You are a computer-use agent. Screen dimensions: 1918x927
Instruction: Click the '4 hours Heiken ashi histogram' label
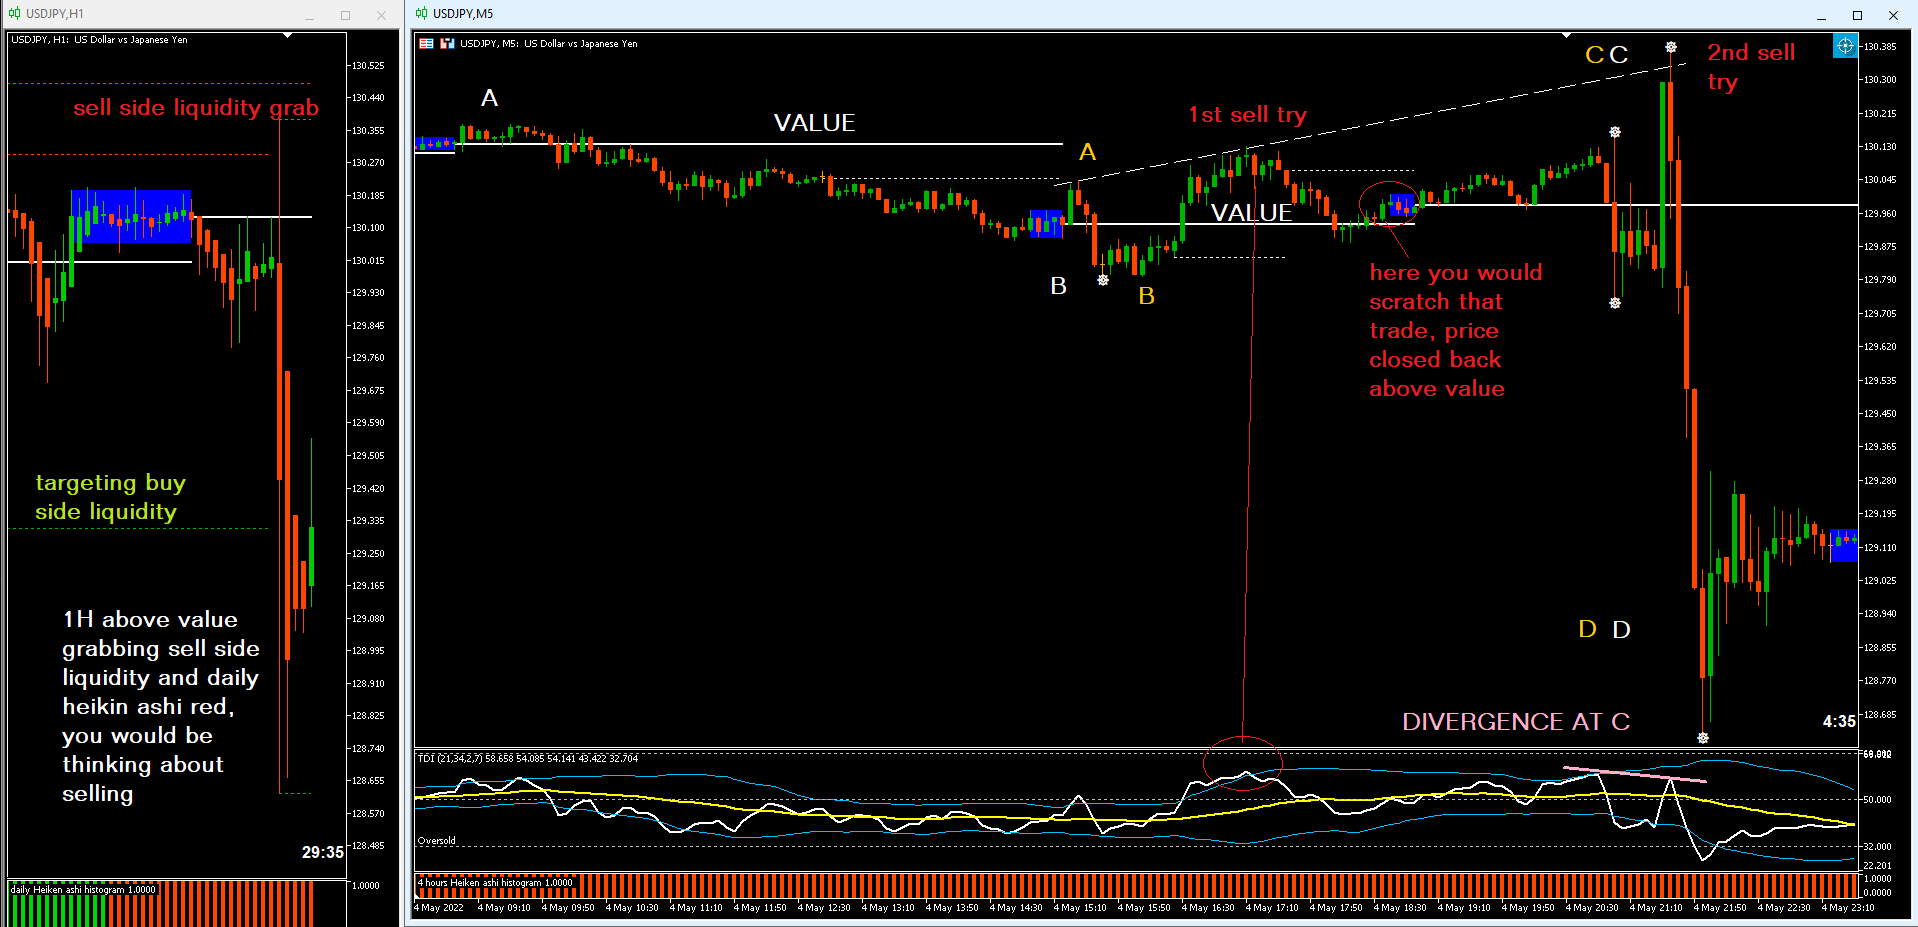pos(495,883)
